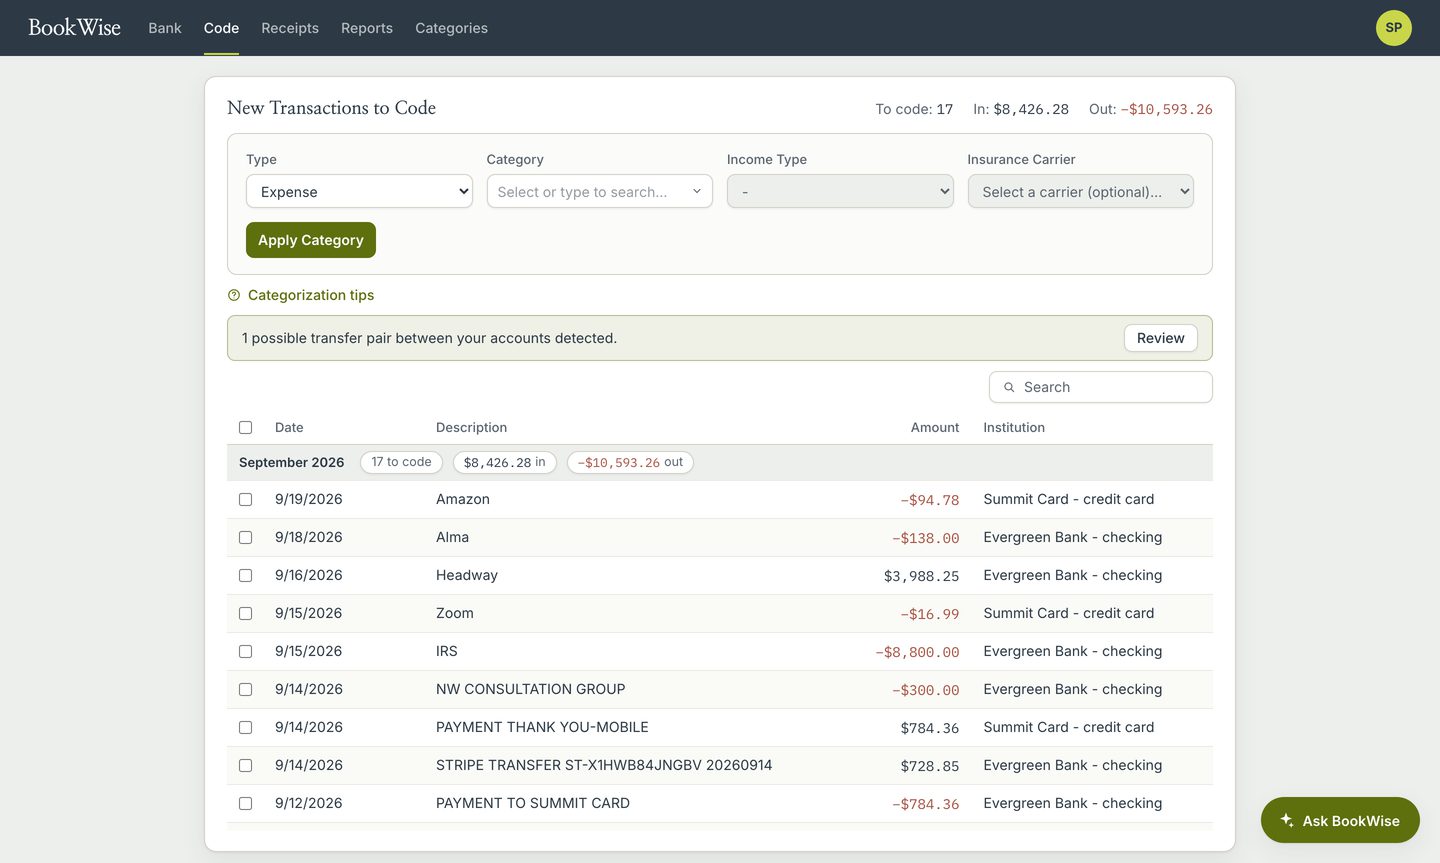
Task: Click the help icon beside Categorization tips
Action: [234, 295]
